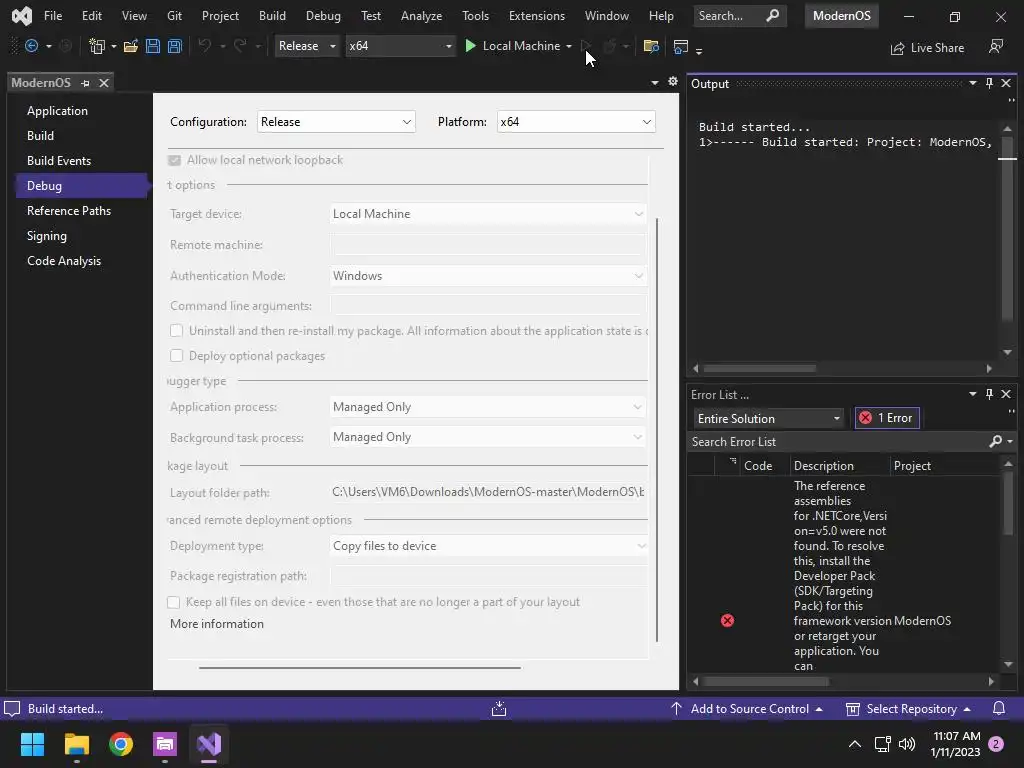Click the undo arrow icon
The image size is (1024, 768).
[x=204, y=46]
